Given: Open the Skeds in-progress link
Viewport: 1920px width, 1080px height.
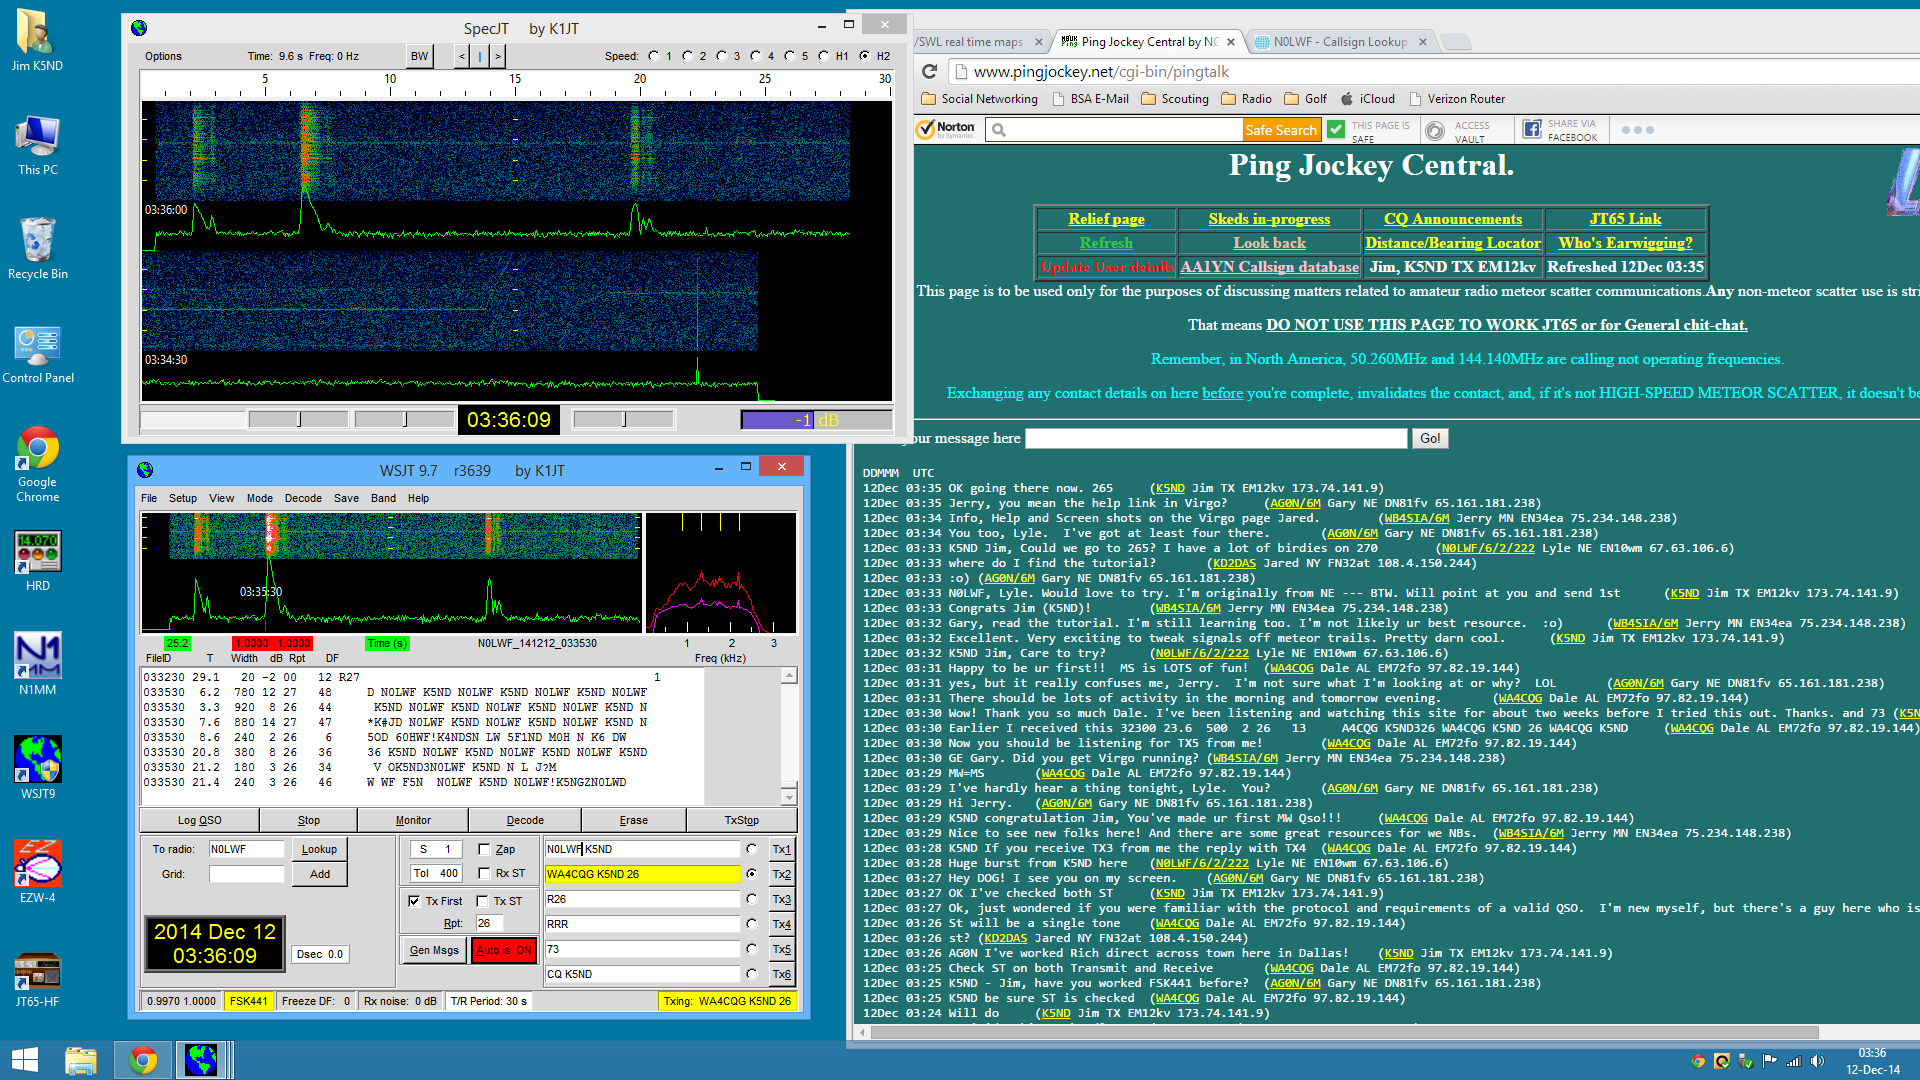Looking at the screenshot, I should [1269, 219].
